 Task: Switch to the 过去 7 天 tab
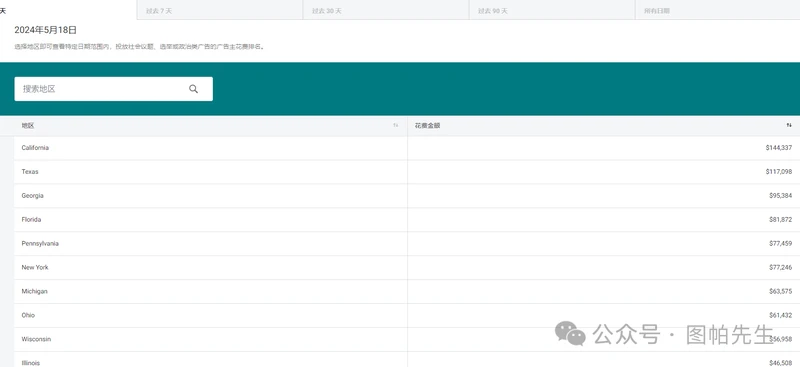tap(220, 10)
